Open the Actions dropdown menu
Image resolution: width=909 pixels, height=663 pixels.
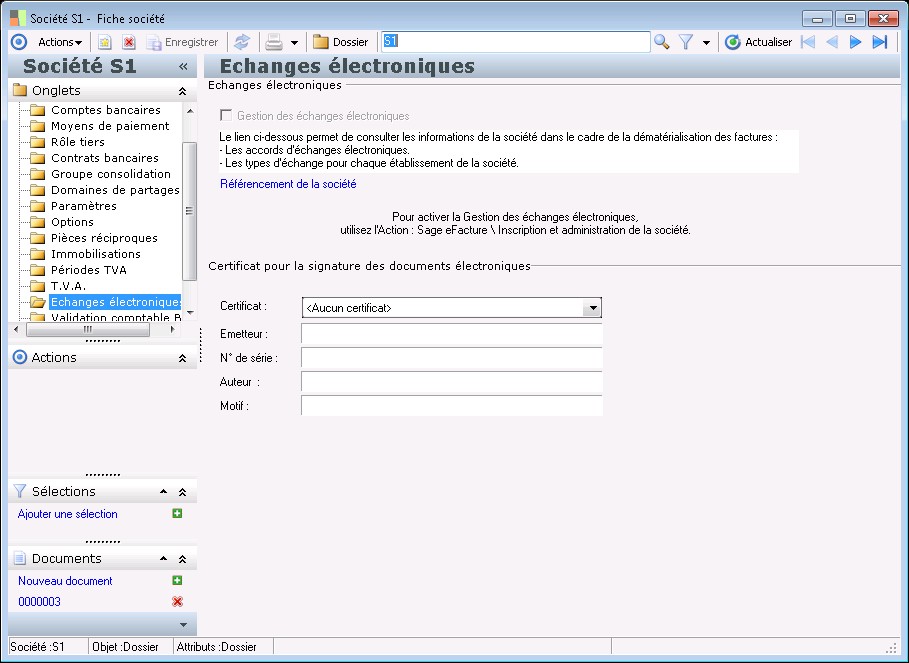(60, 42)
